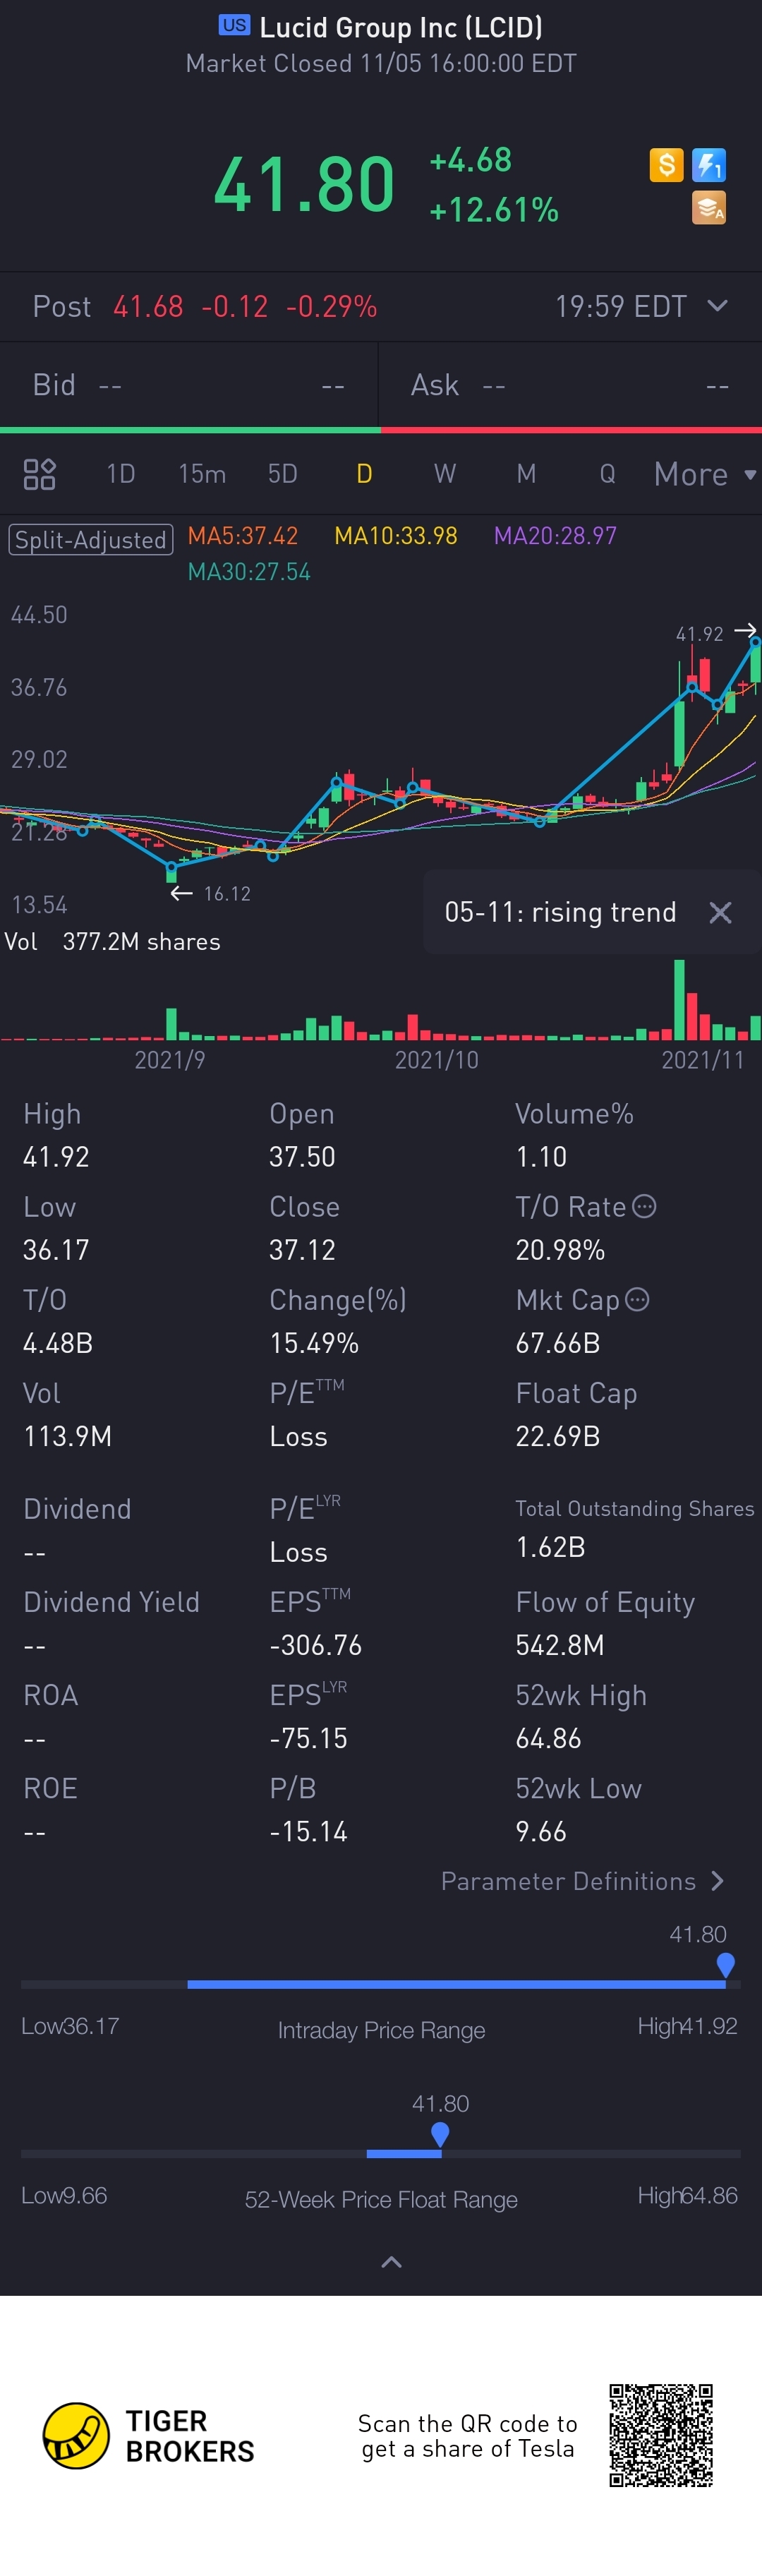This screenshot has width=762, height=2576.
Task: Open Parameter Definitions link
Action: coord(582,1881)
